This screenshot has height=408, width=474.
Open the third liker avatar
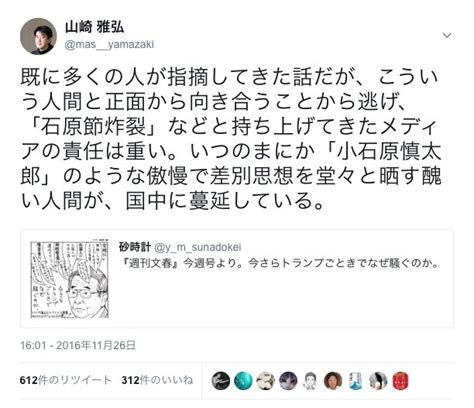tap(266, 381)
